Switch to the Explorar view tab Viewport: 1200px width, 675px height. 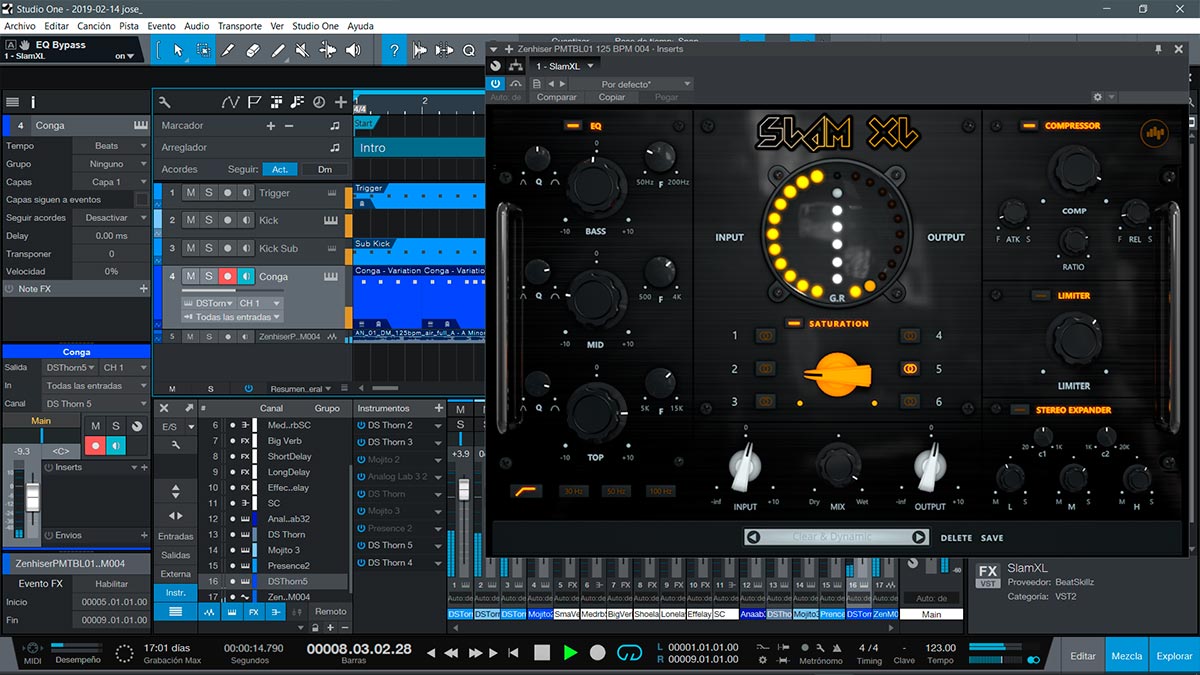point(1174,656)
